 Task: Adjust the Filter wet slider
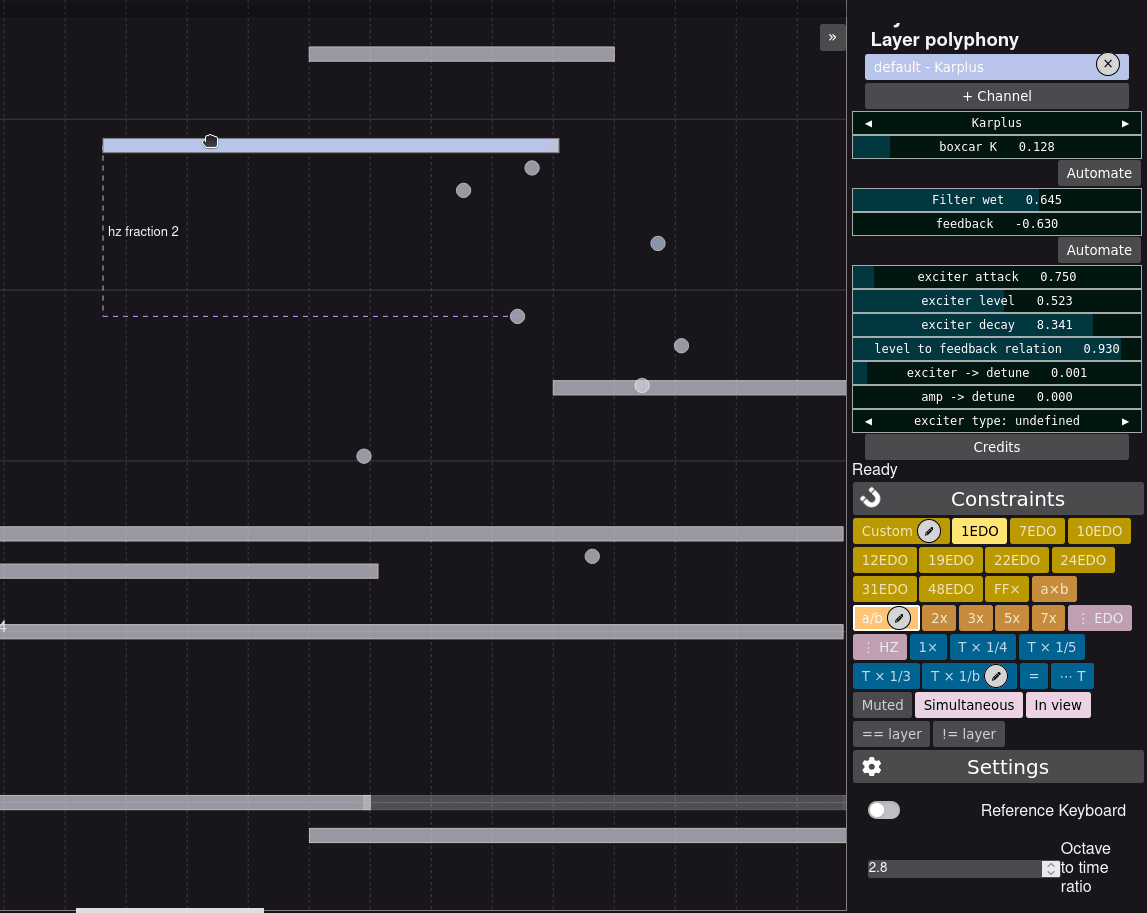click(x=996, y=200)
